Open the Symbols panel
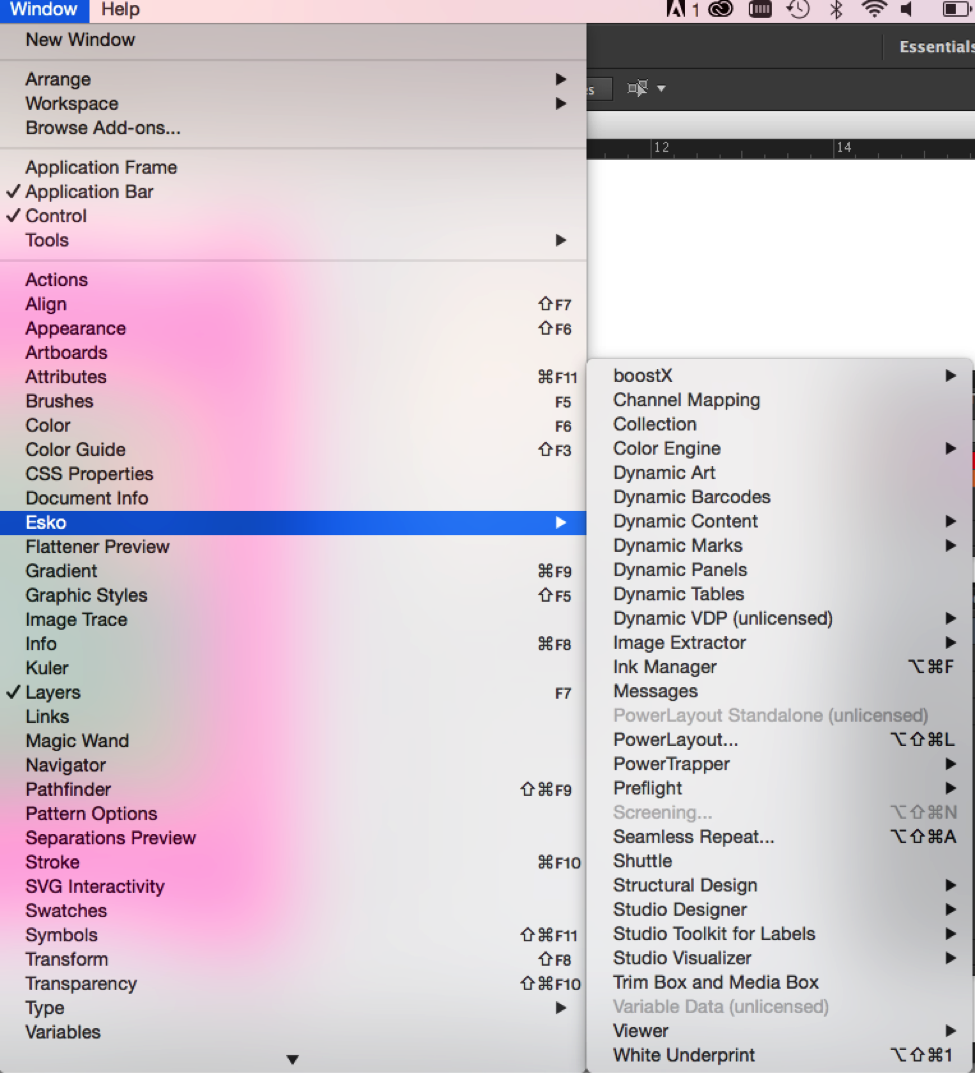 click(293, 935)
